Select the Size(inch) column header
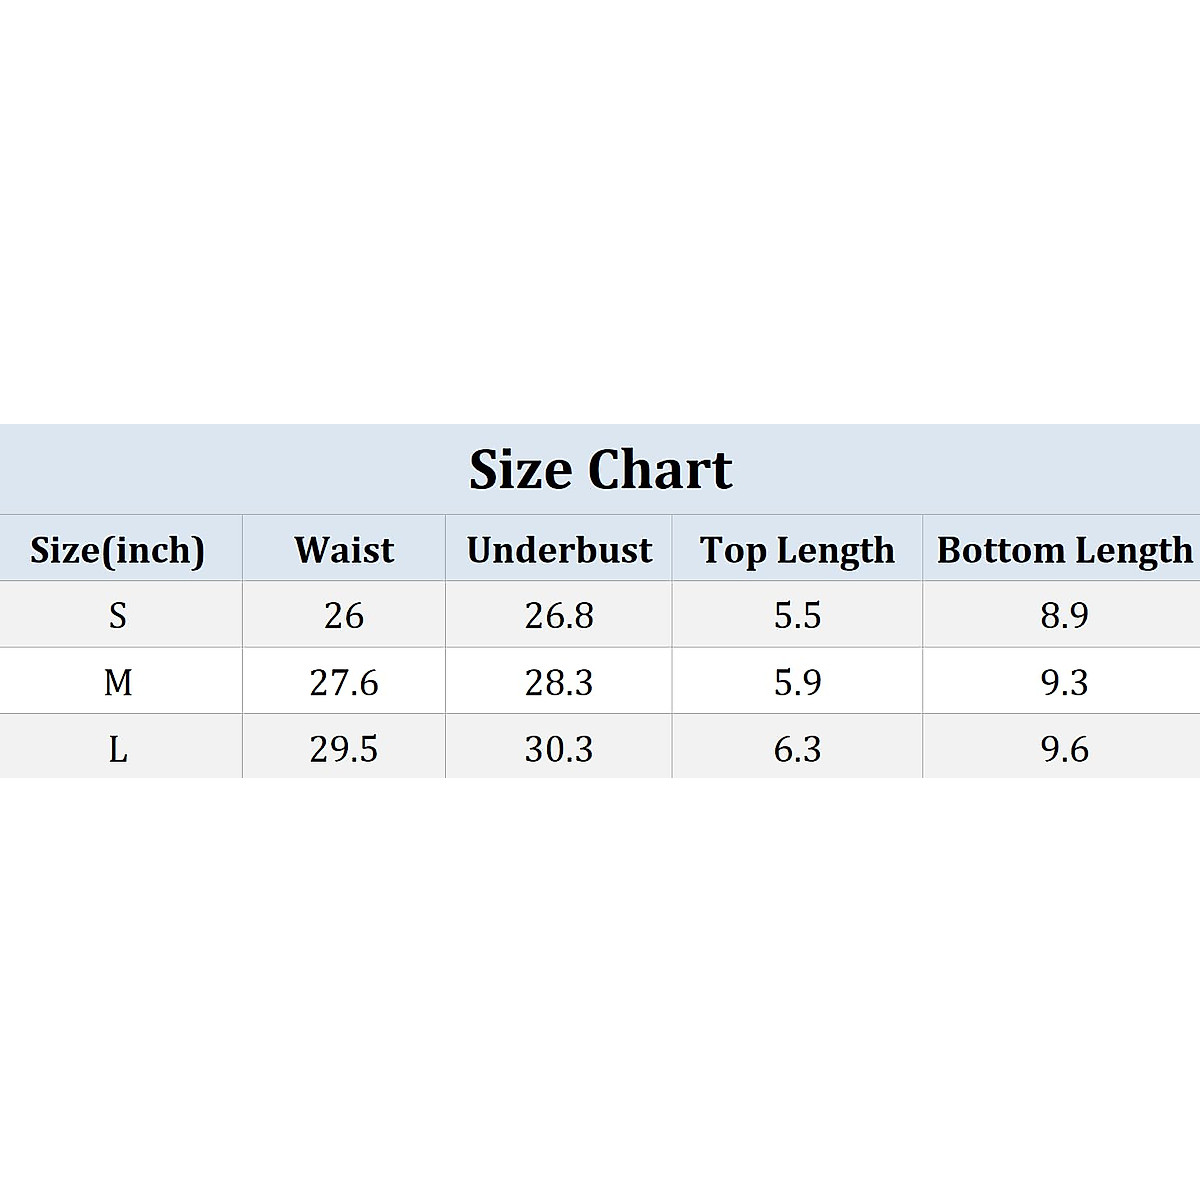Image resolution: width=1200 pixels, height=1200 pixels. click(x=118, y=550)
